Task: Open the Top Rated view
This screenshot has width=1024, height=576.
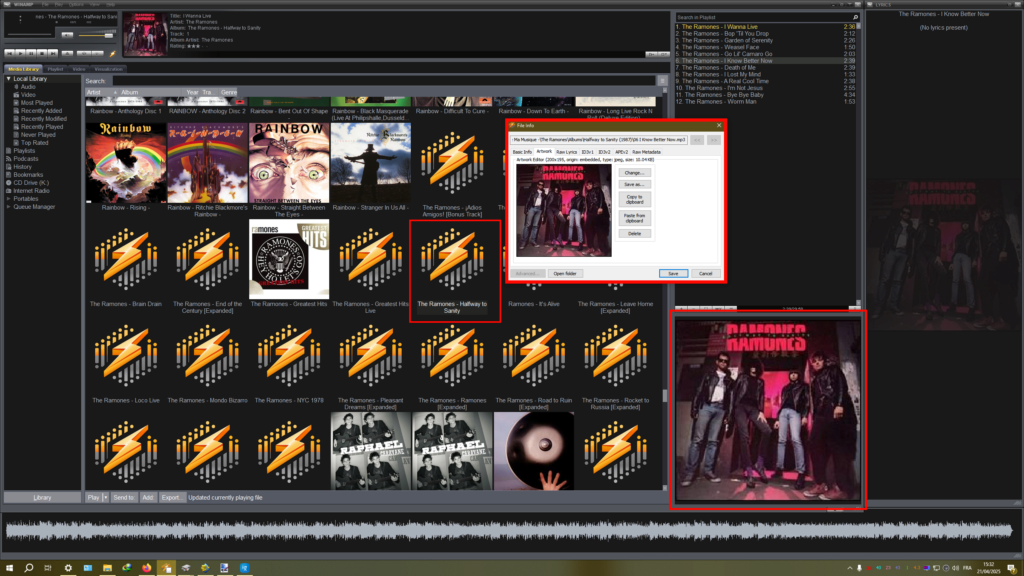Action: click(x=31, y=142)
